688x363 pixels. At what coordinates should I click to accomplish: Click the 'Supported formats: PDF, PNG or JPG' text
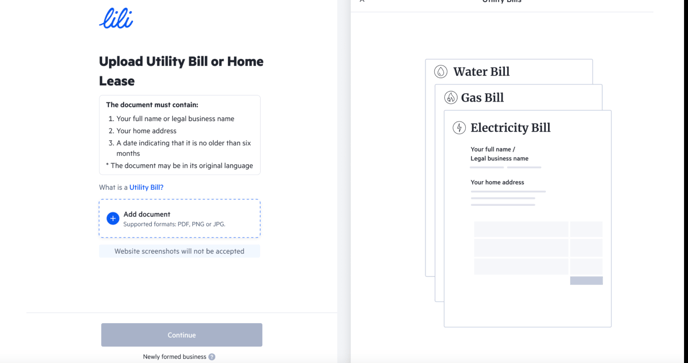pos(174,224)
